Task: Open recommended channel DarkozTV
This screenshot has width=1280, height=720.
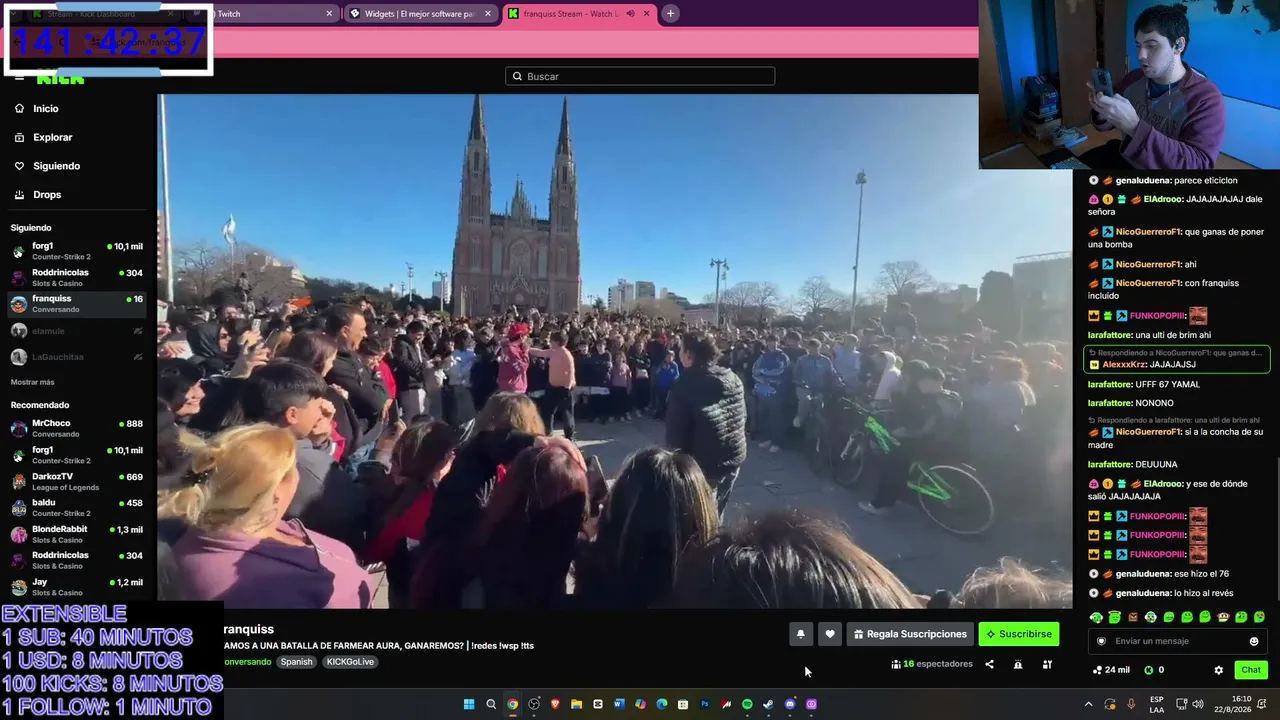Action: pyautogui.click(x=78, y=481)
